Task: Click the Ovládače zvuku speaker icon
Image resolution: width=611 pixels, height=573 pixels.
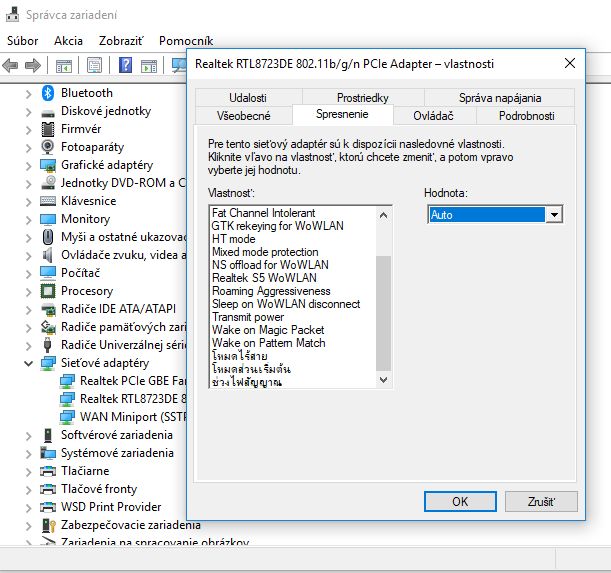Action: coord(47,255)
